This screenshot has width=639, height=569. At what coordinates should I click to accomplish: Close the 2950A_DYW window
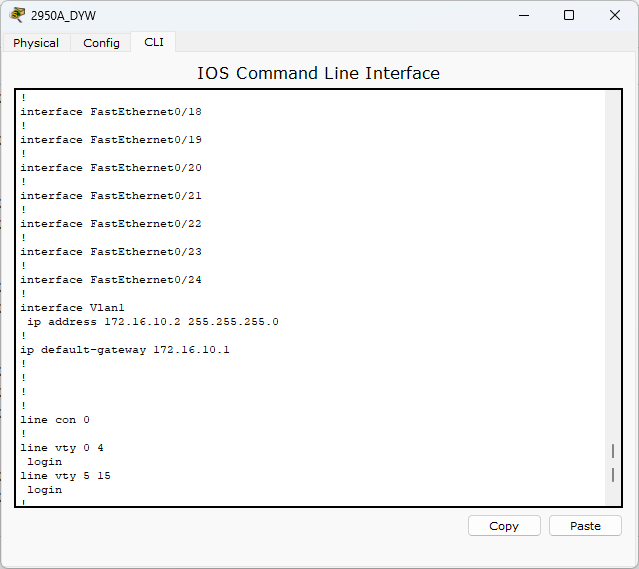tap(615, 15)
